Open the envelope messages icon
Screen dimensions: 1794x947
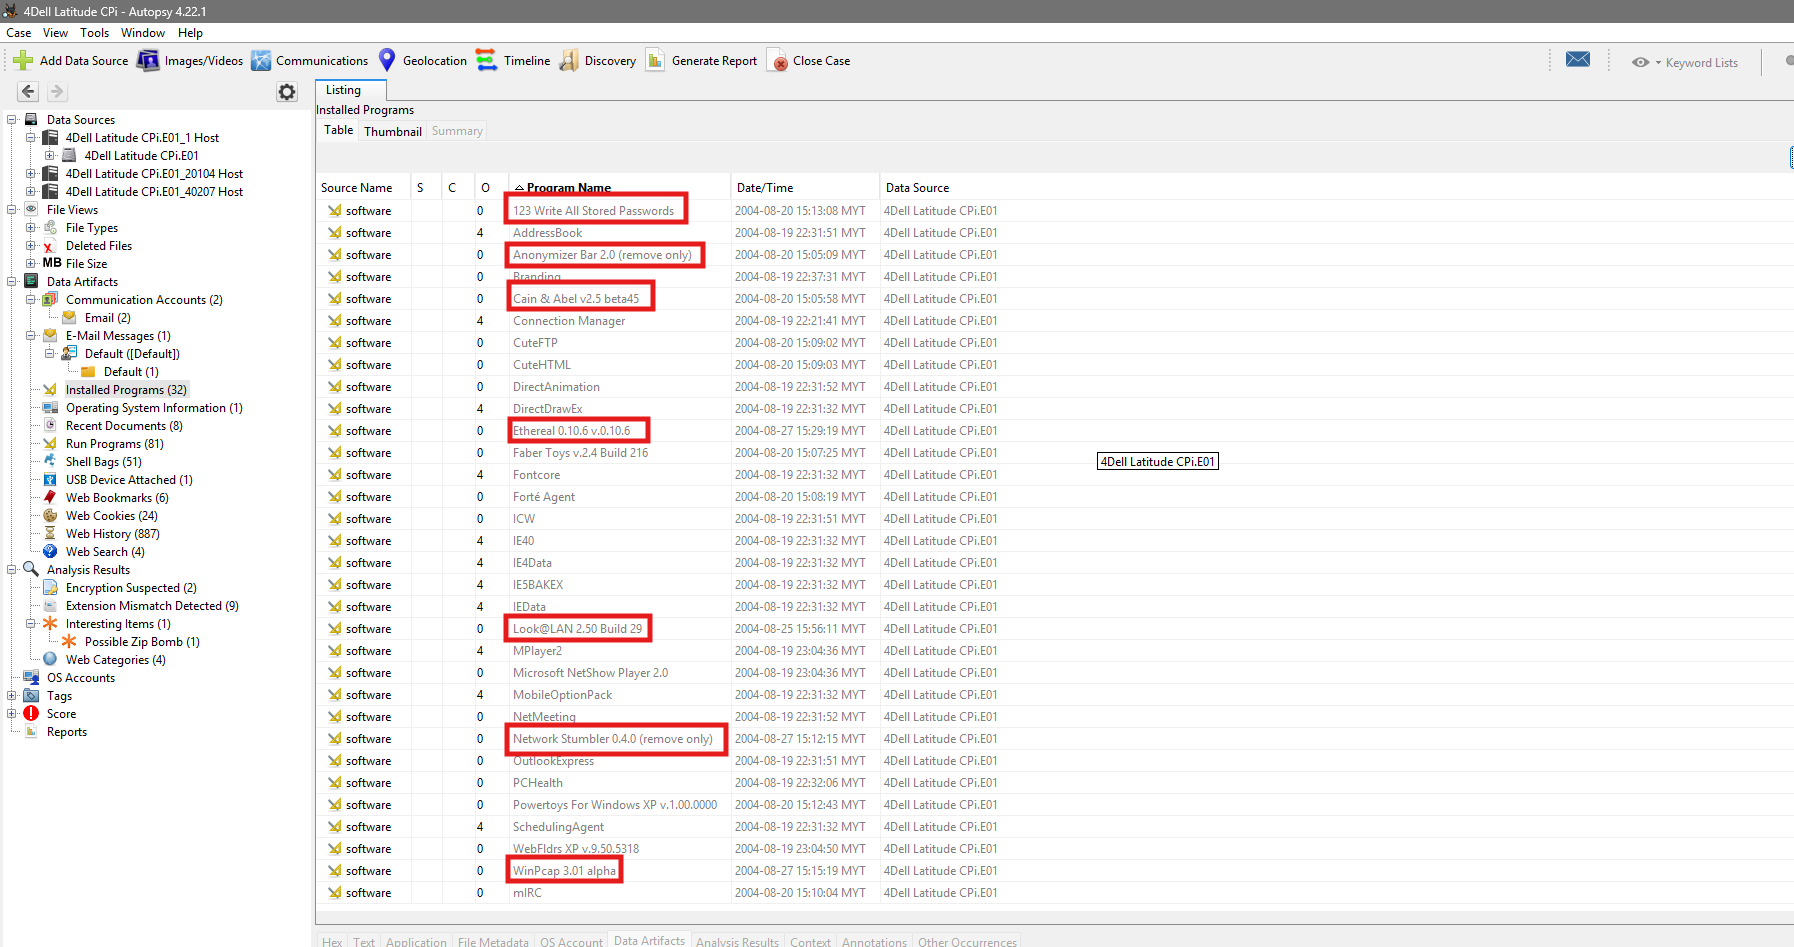(x=1578, y=60)
